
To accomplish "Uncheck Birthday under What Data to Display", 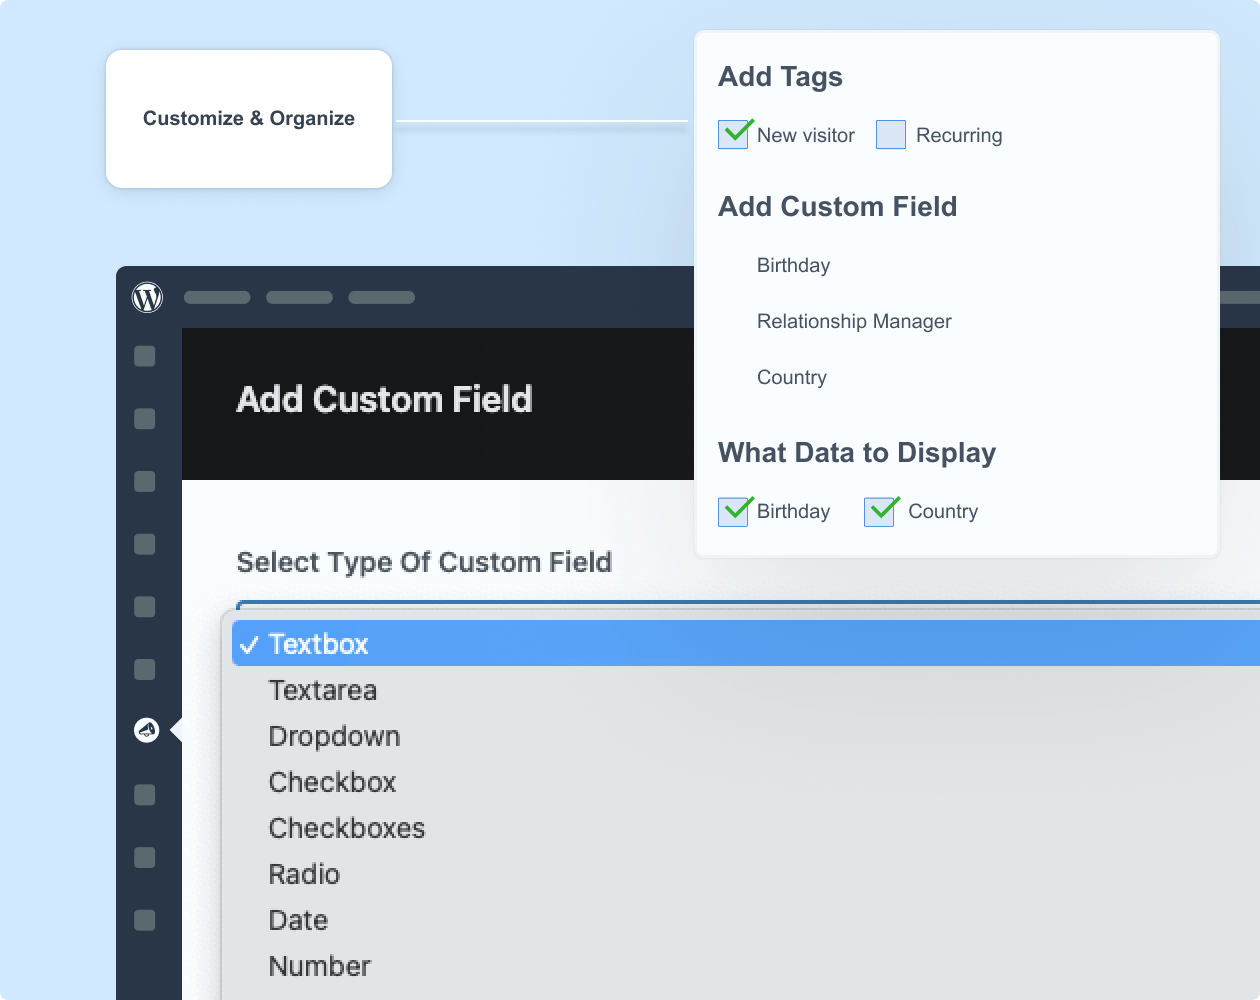I will pyautogui.click(x=734, y=511).
